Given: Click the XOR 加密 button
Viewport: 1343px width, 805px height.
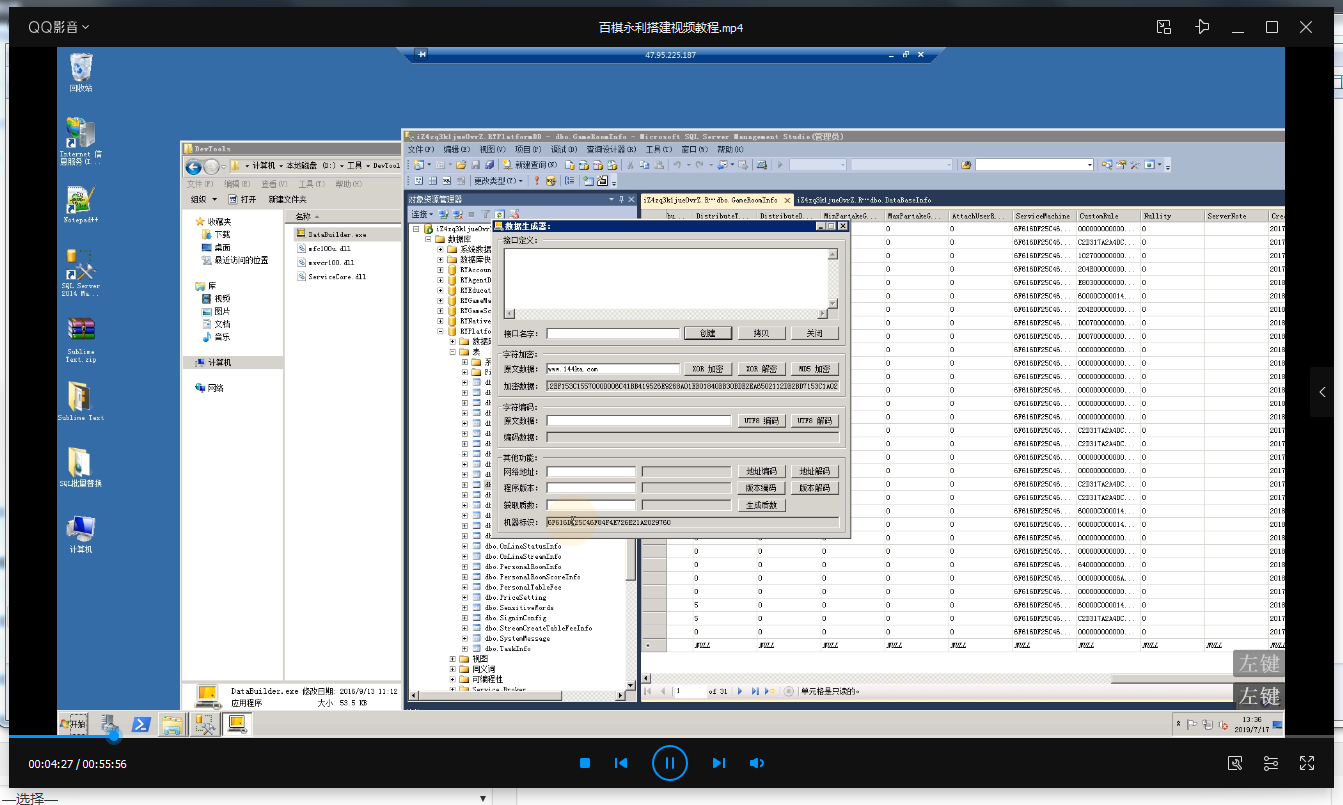Looking at the screenshot, I should [x=707, y=369].
